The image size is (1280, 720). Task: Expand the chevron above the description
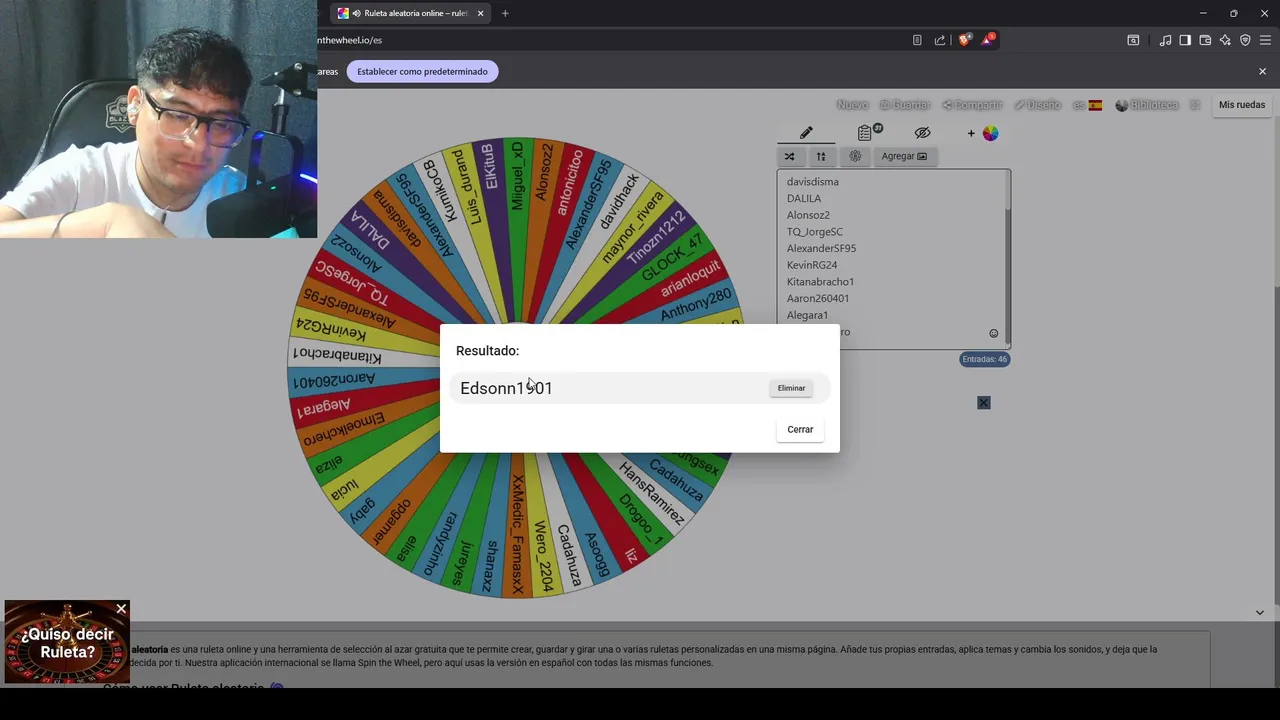1260,612
